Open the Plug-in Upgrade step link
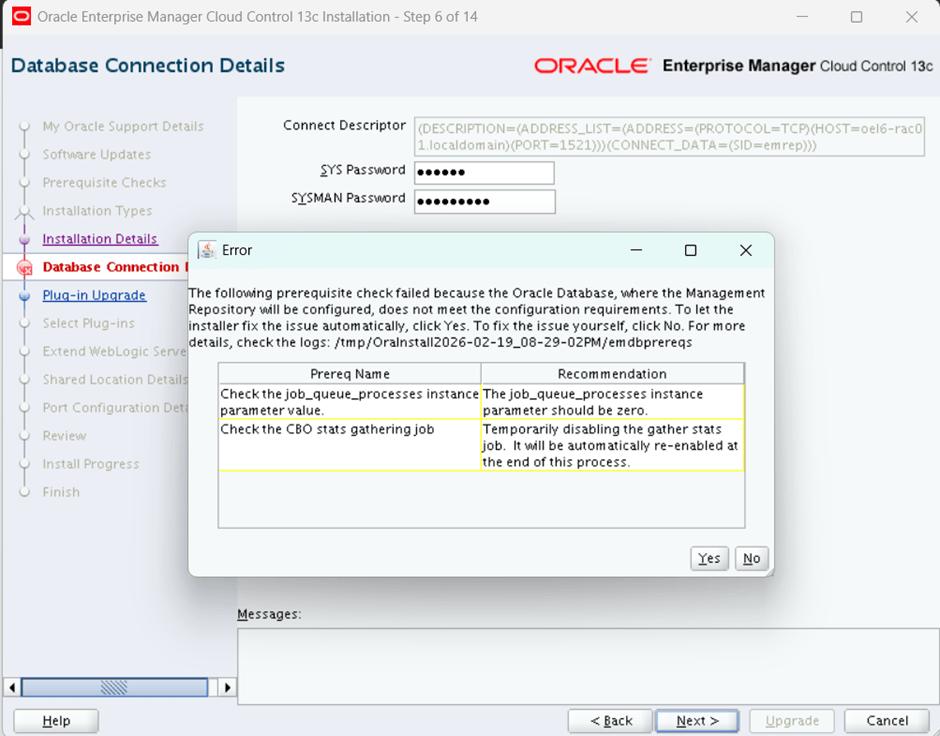This screenshot has height=736, width=940. click(94, 295)
